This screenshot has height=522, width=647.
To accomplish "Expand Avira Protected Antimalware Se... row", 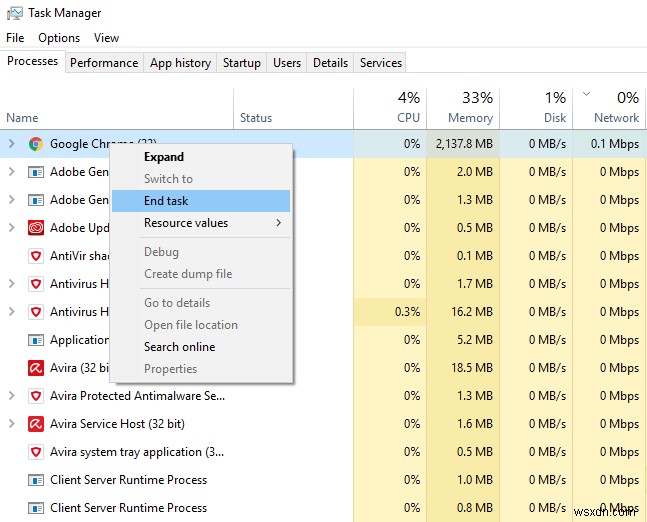I will [x=12, y=396].
